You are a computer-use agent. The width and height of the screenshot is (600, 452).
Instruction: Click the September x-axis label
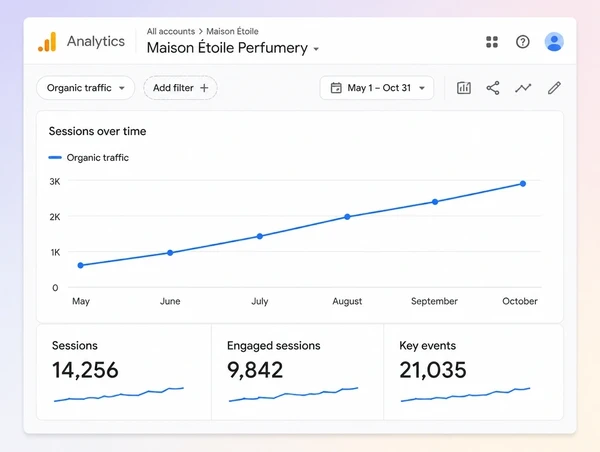pos(434,301)
